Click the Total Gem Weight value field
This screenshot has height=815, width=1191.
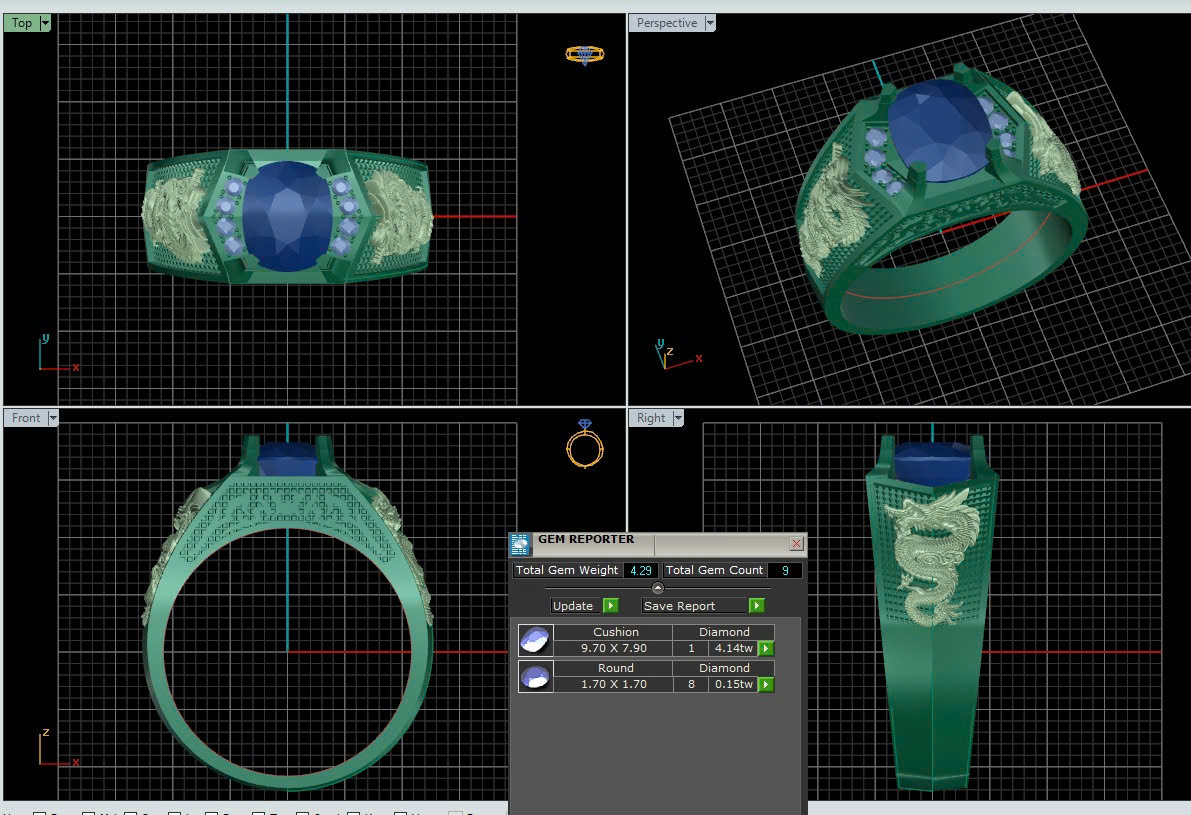(x=640, y=570)
